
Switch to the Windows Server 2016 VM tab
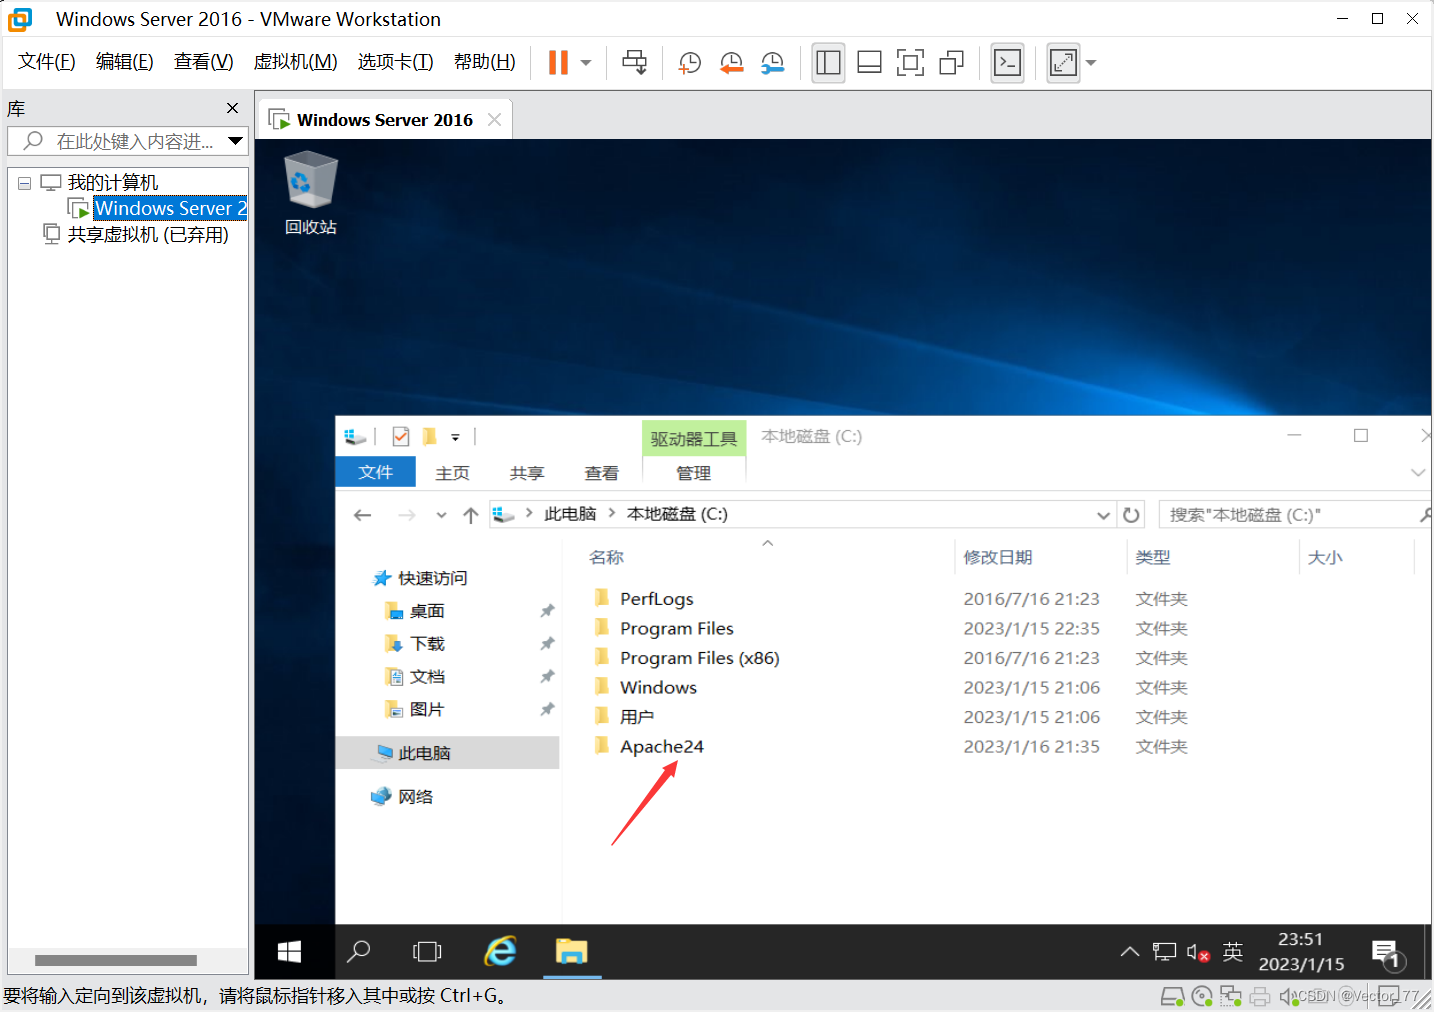384,120
